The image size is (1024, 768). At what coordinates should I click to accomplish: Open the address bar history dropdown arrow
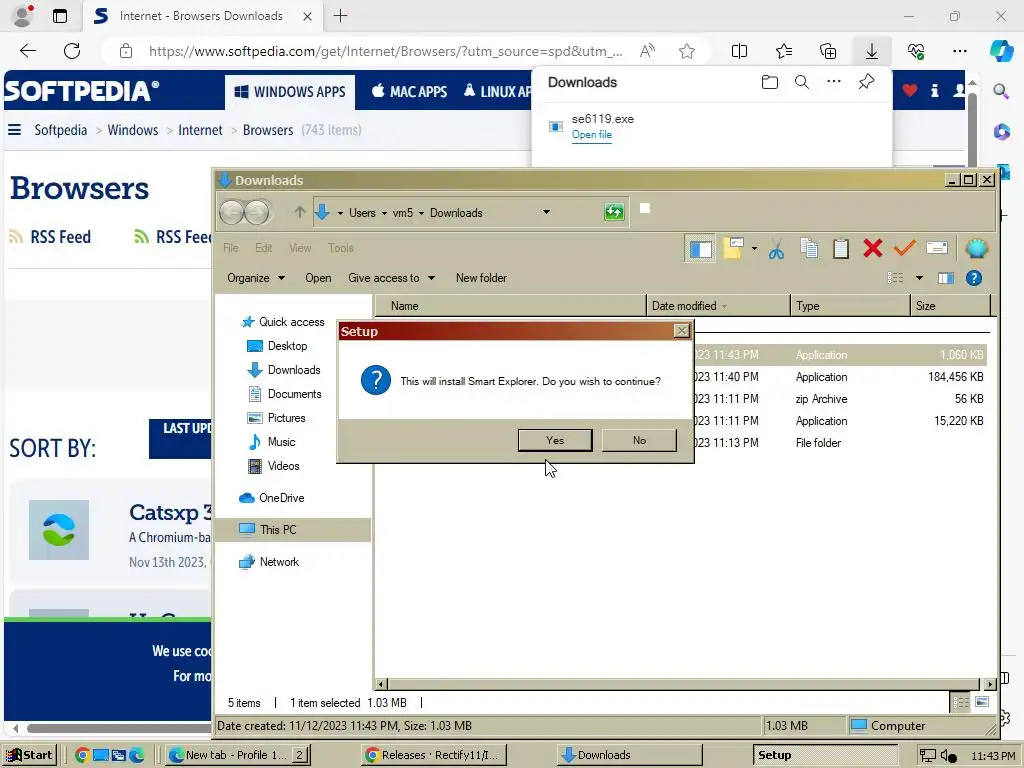(x=546, y=212)
